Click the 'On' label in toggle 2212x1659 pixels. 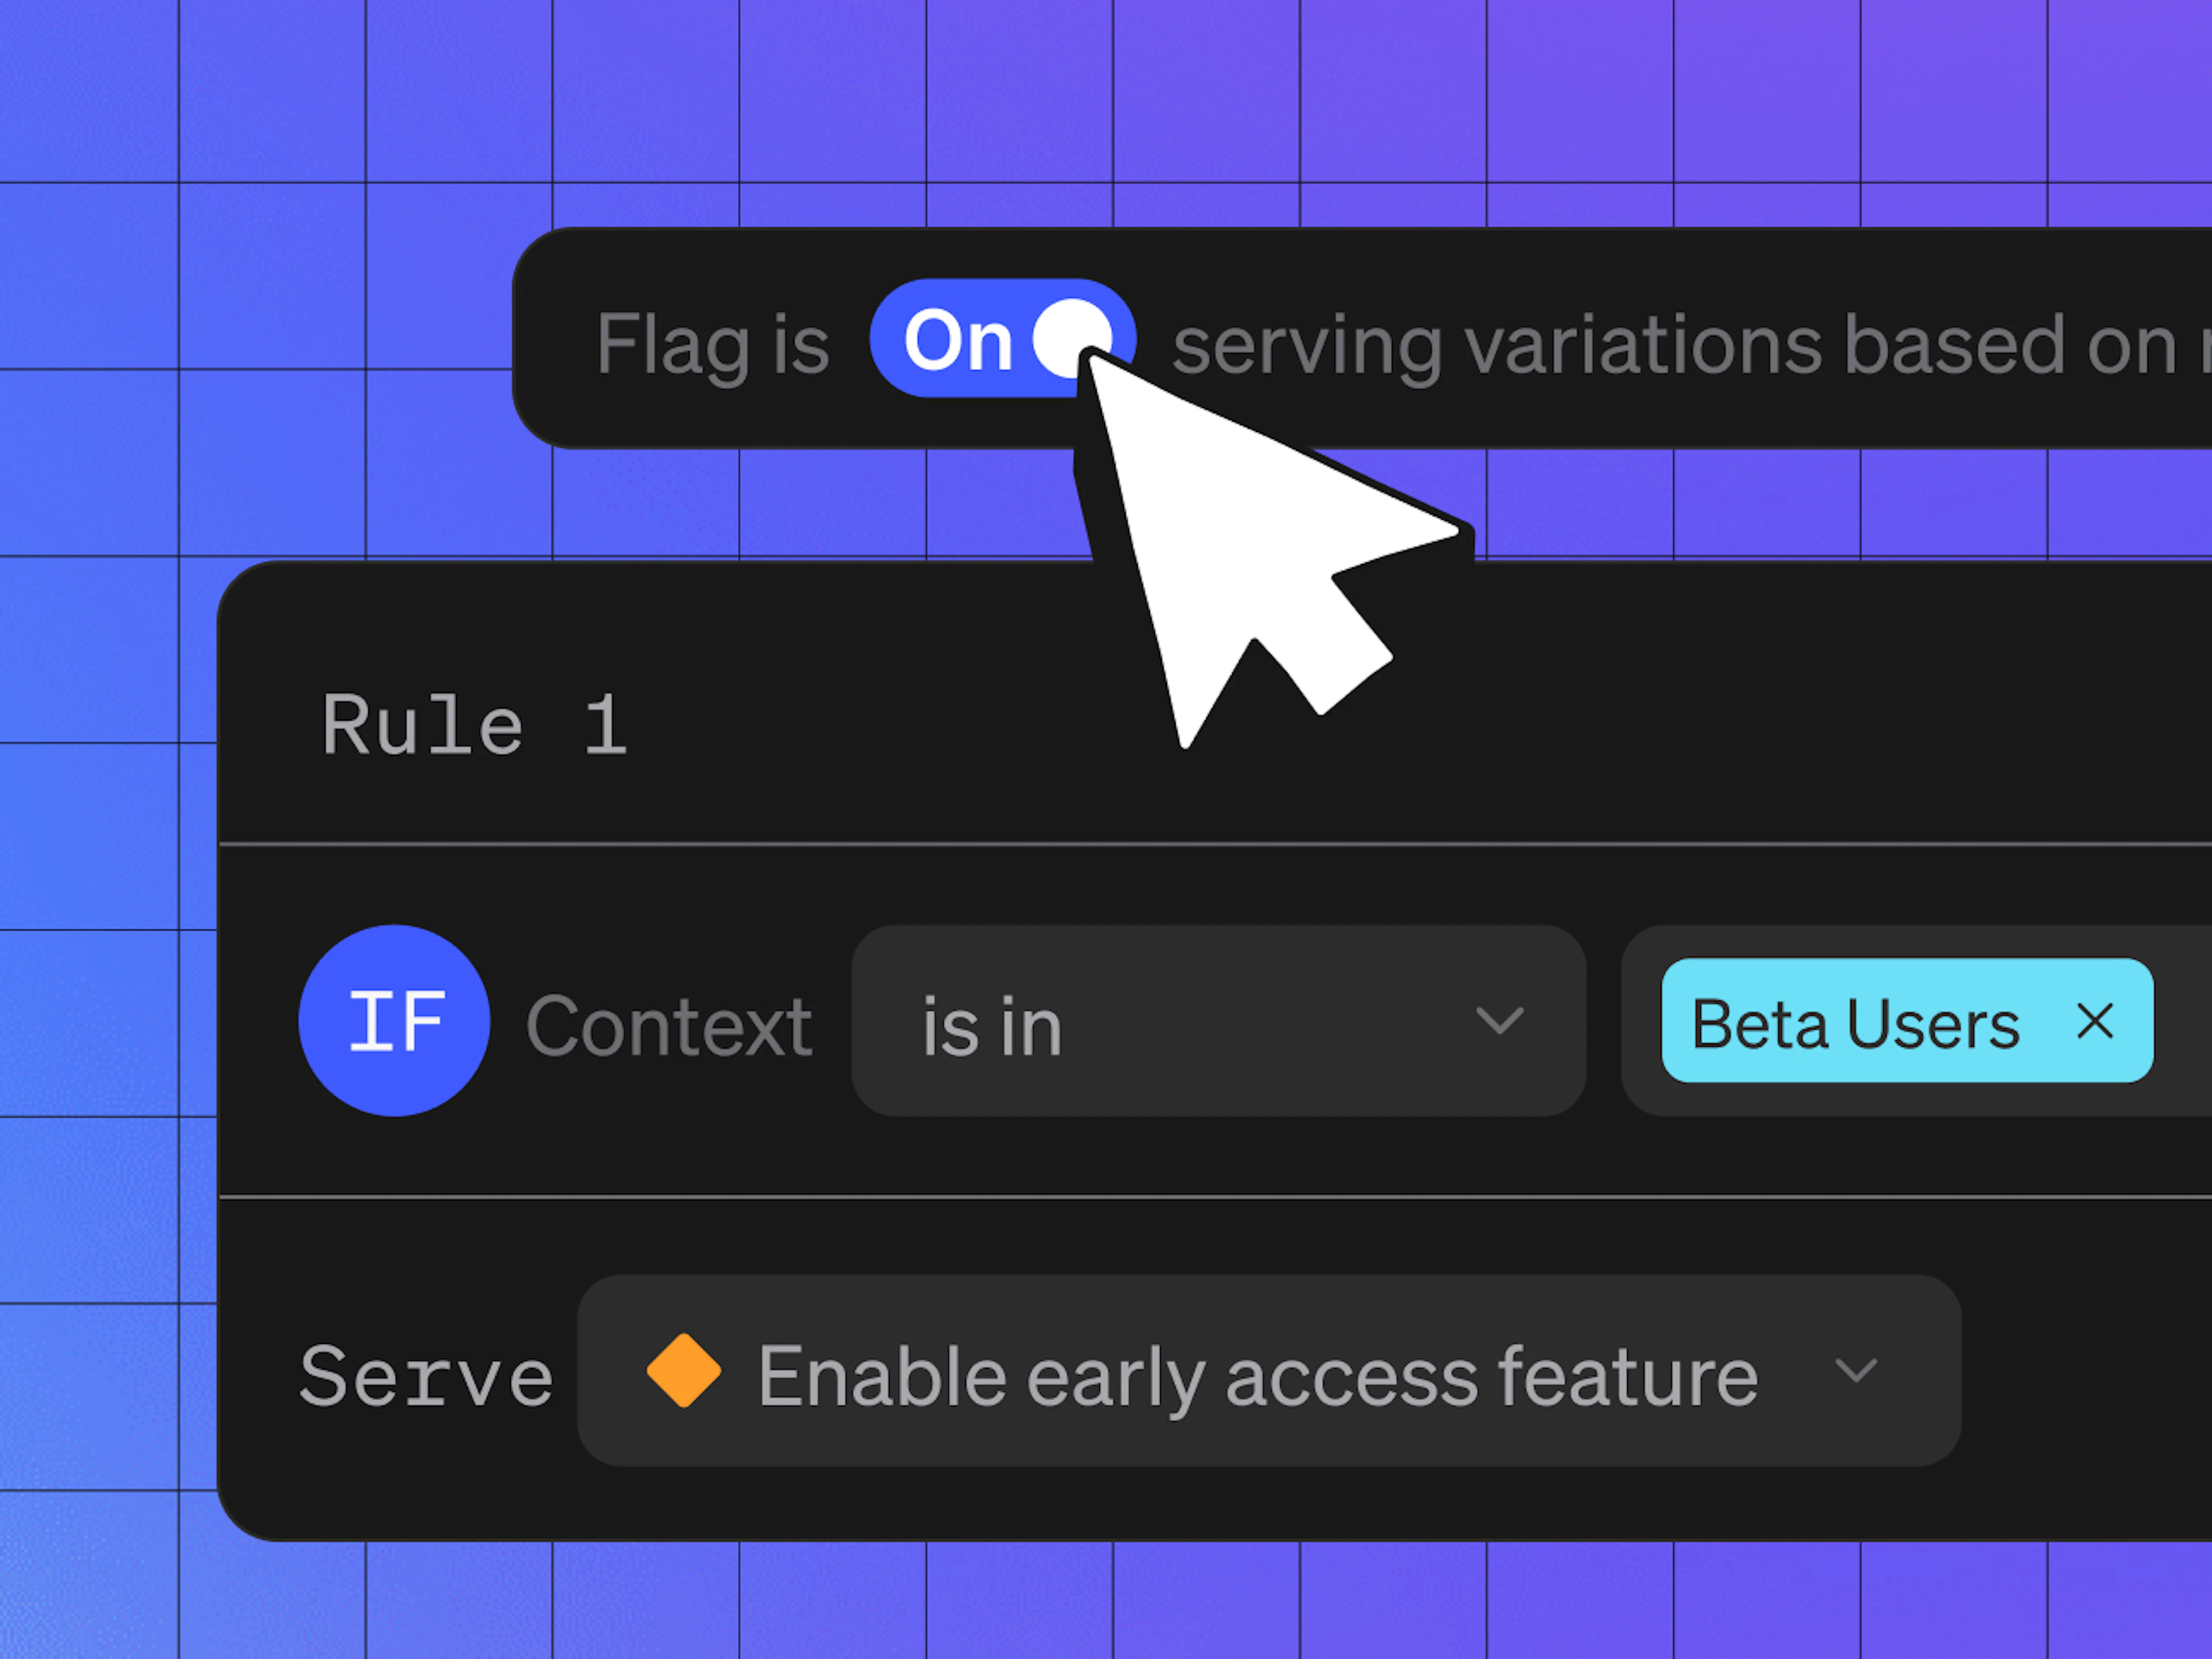coord(958,341)
